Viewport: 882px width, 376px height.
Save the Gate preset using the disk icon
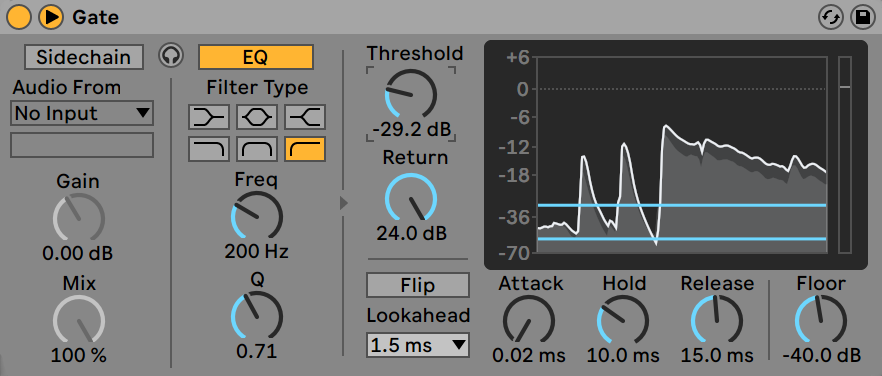point(862,18)
